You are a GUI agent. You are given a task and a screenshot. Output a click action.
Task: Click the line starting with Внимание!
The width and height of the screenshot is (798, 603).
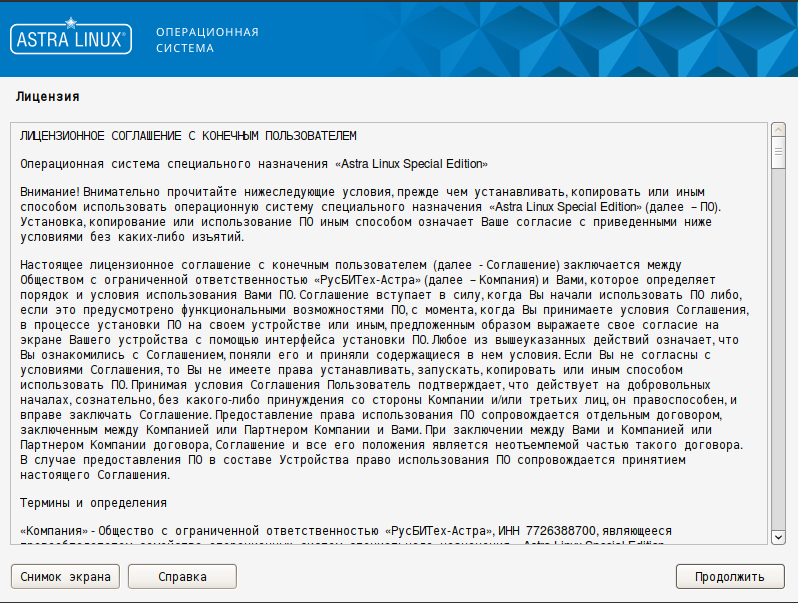[x=362, y=192]
